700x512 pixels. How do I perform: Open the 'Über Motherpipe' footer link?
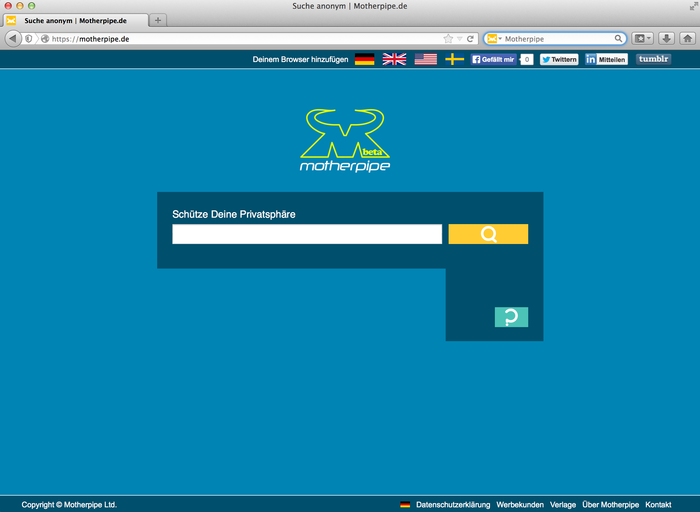tap(610, 504)
